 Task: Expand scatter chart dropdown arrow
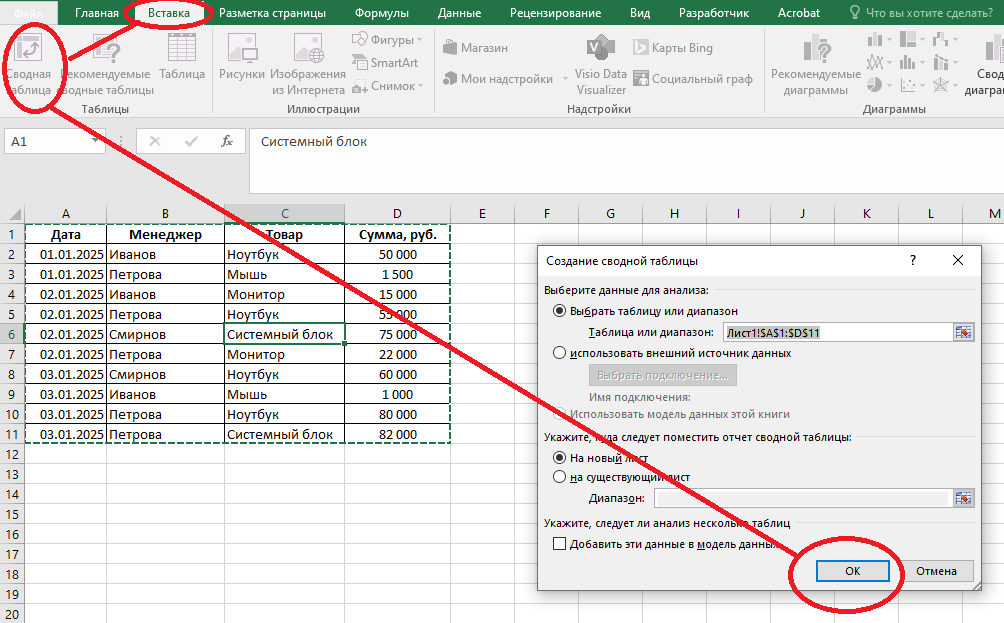click(x=923, y=85)
